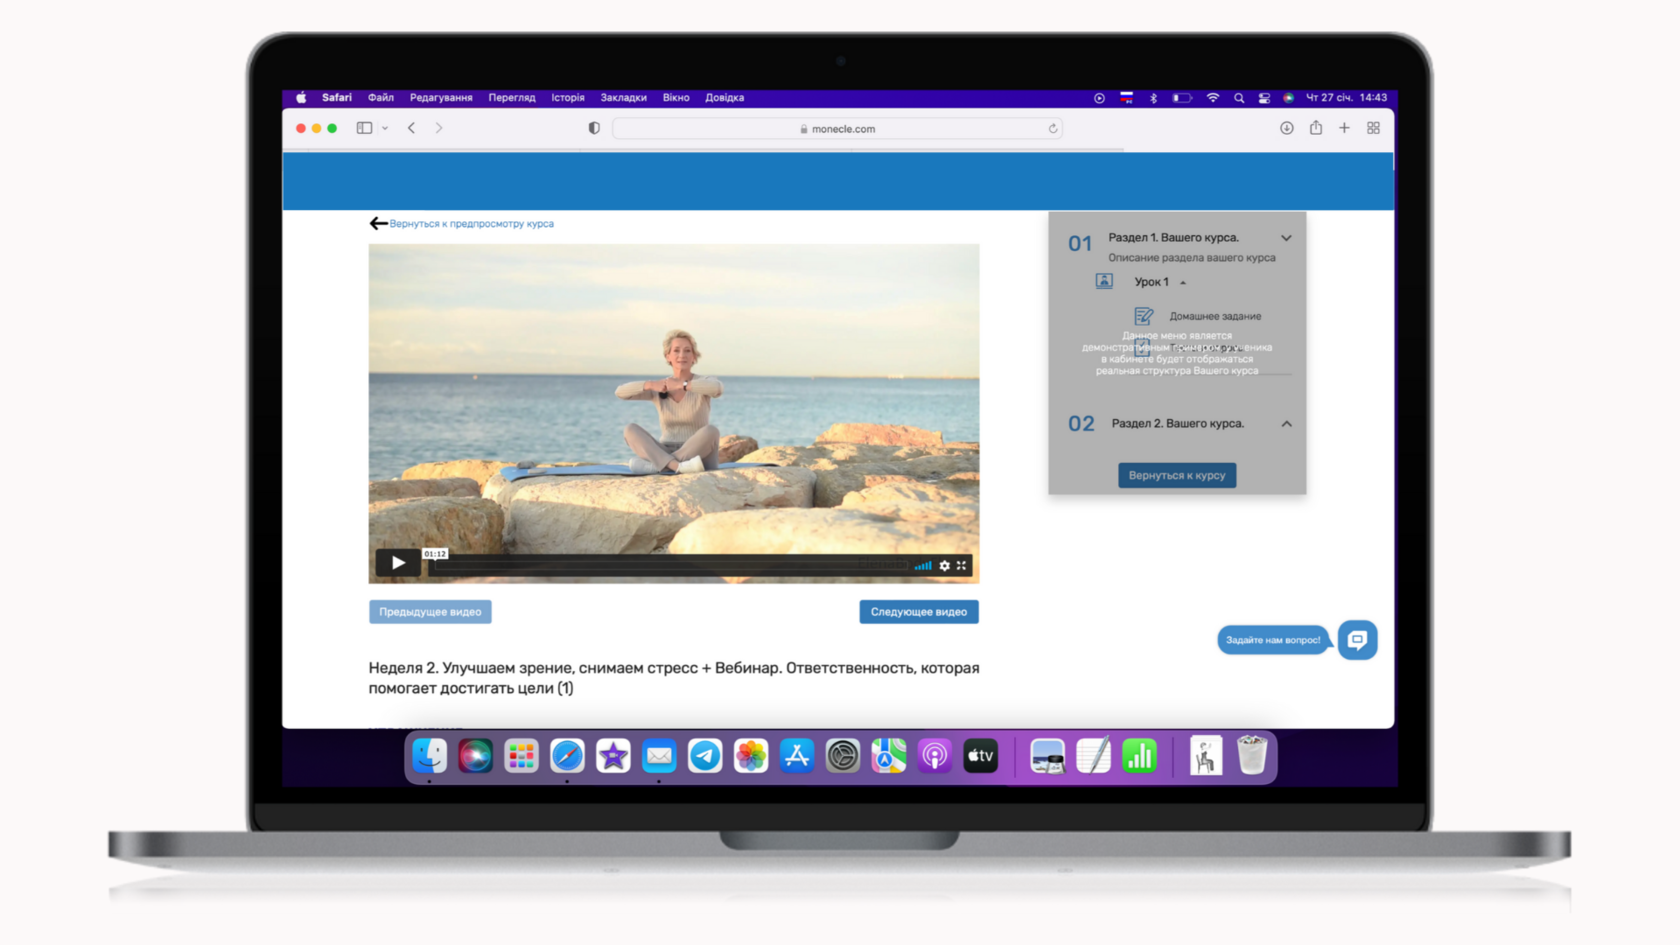Click the monecle.com address bar

coord(837,129)
